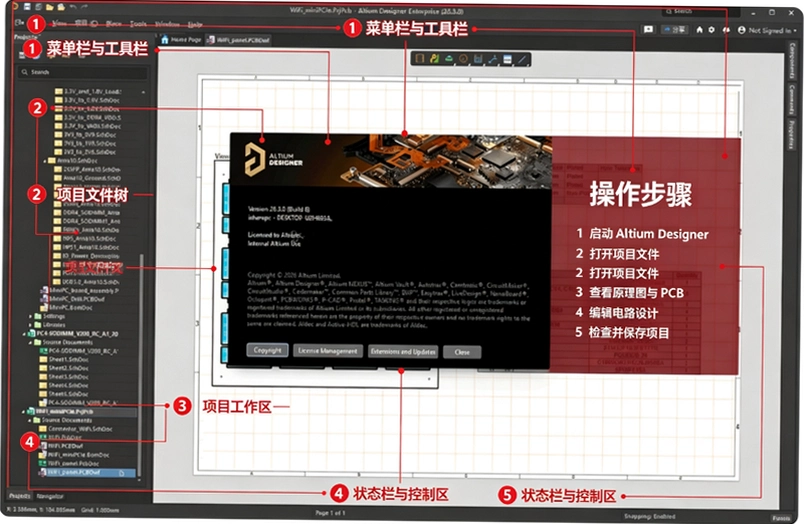
Task: Collapse the Anna10.SchDoc tree node
Action: coord(45,160)
